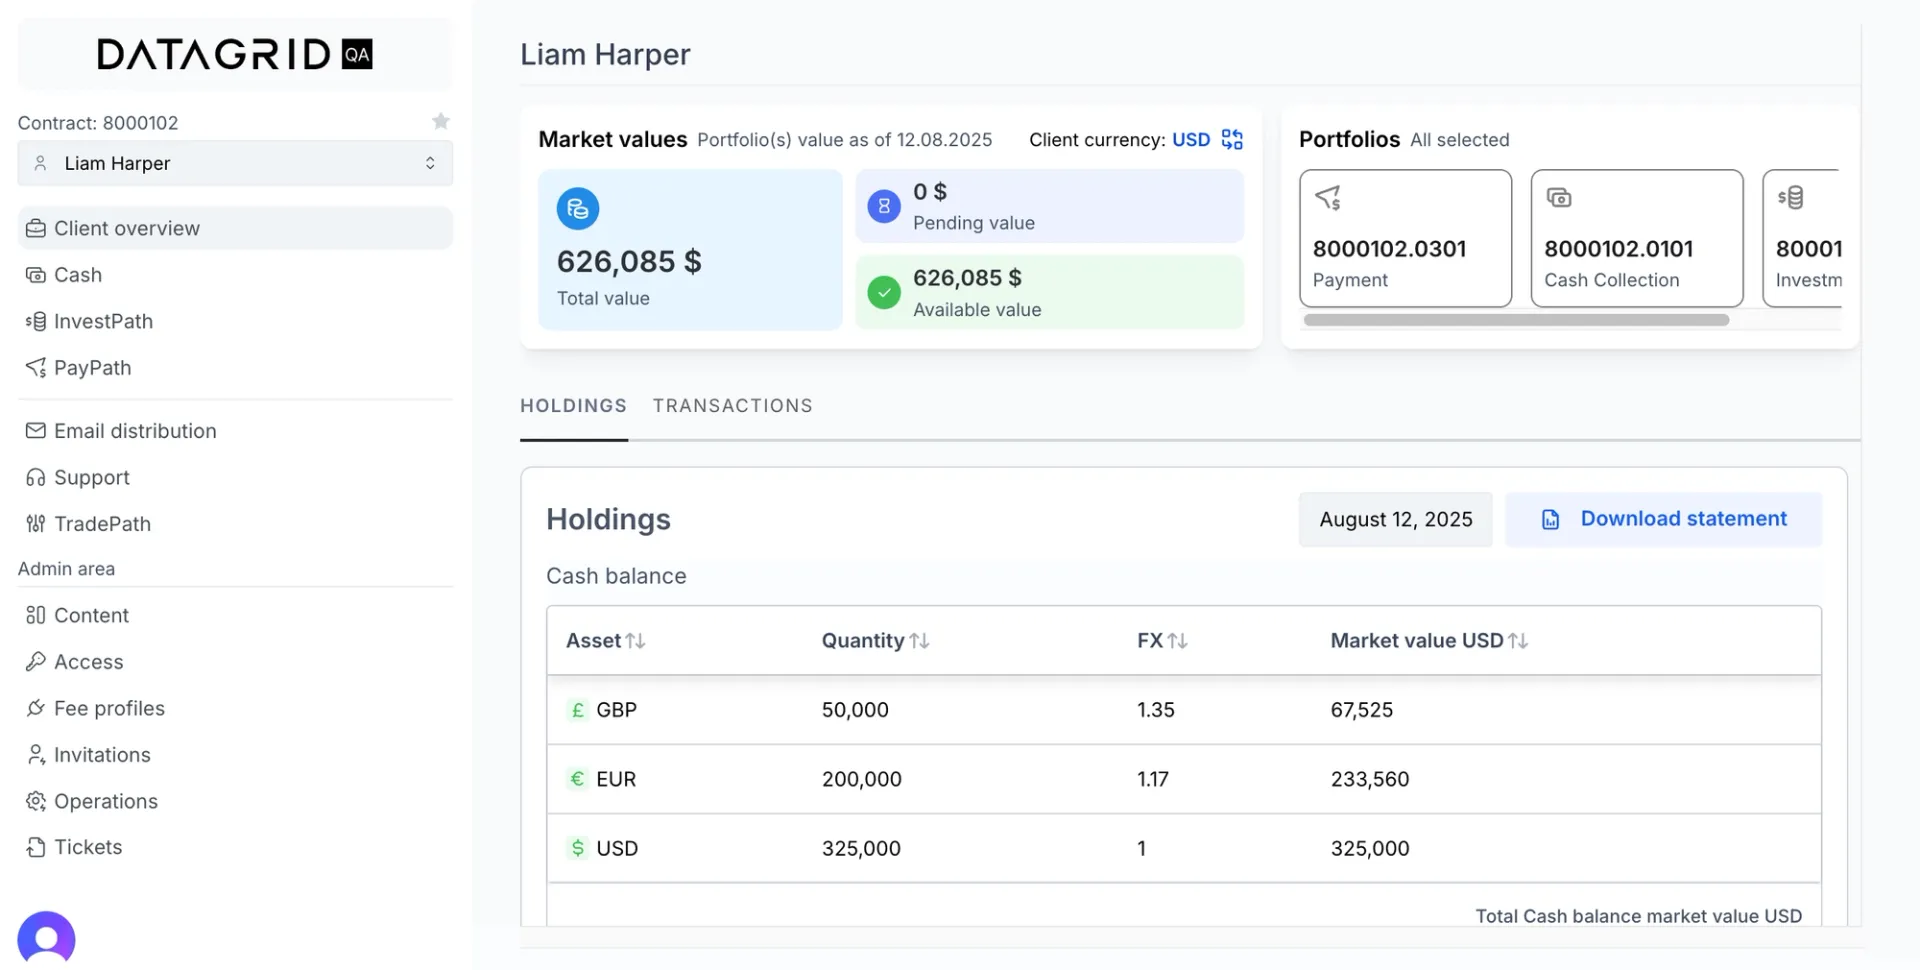
Task: Toggle the favorite star for contract 8000102
Action: (440, 121)
